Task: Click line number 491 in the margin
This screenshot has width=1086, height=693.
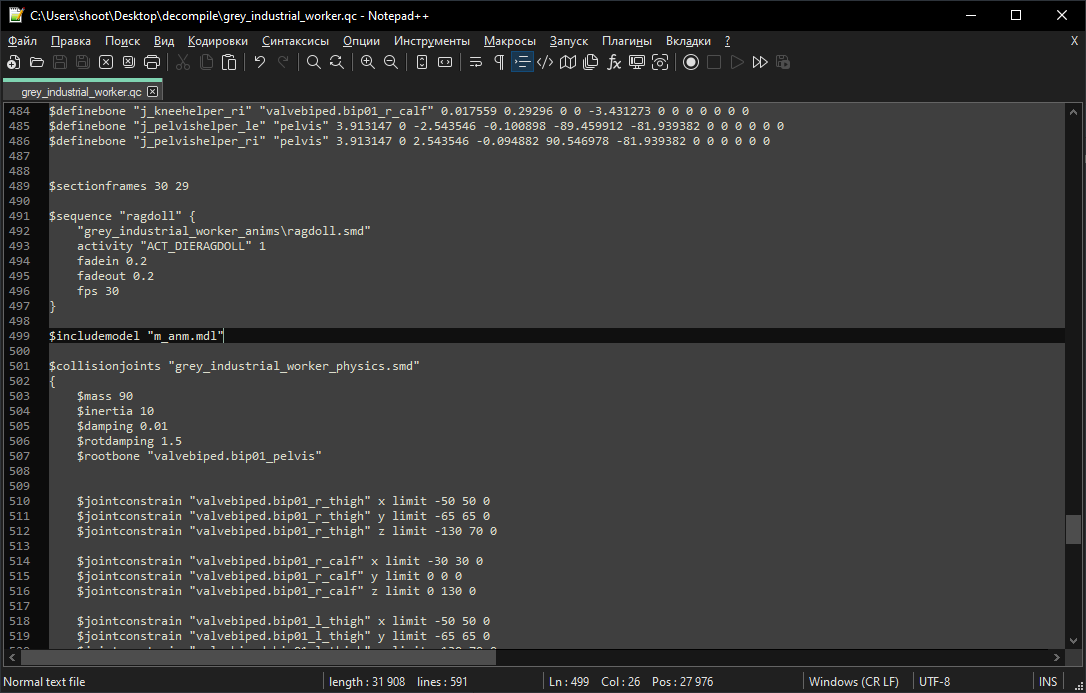Action: click(19, 216)
